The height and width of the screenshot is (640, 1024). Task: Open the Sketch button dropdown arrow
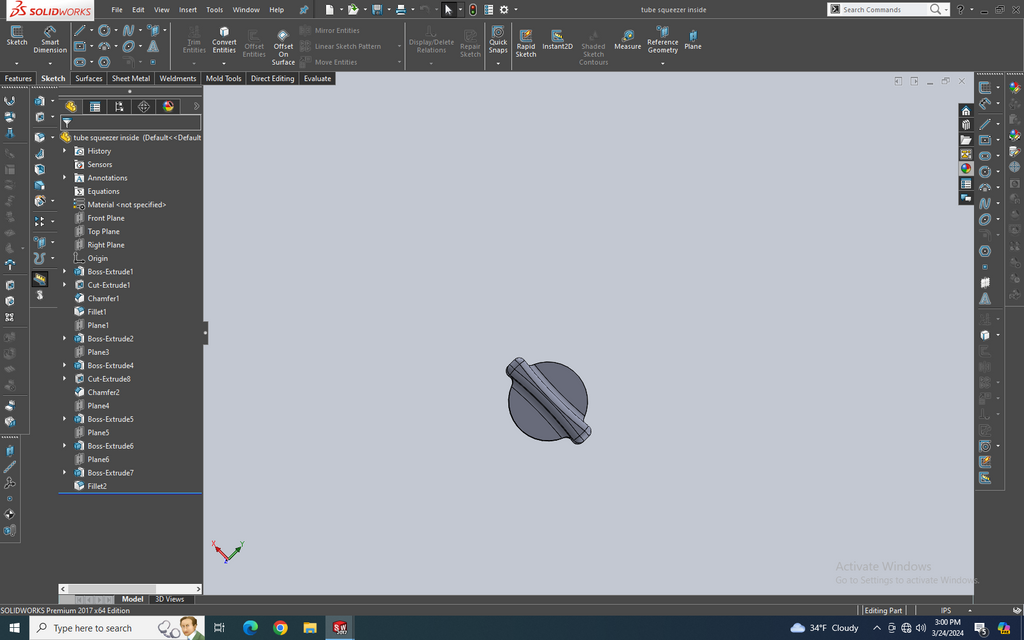coord(17,63)
